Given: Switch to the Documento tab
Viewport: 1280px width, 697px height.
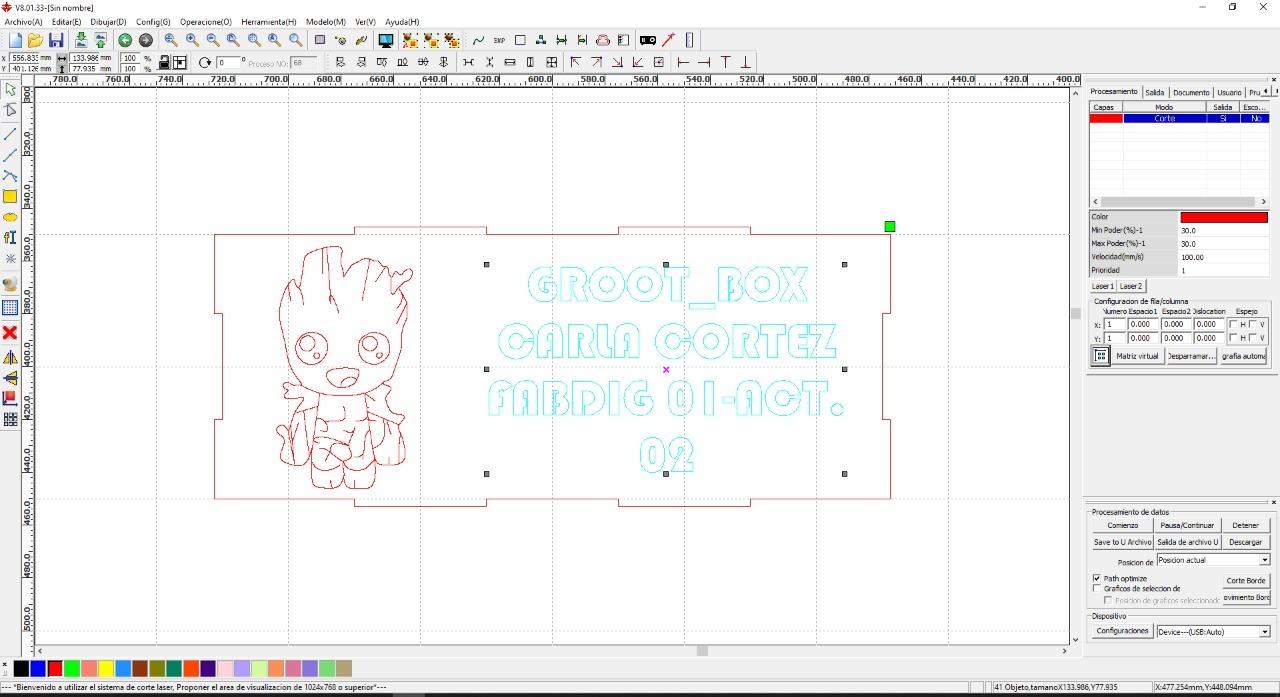Looking at the screenshot, I should (x=1191, y=92).
